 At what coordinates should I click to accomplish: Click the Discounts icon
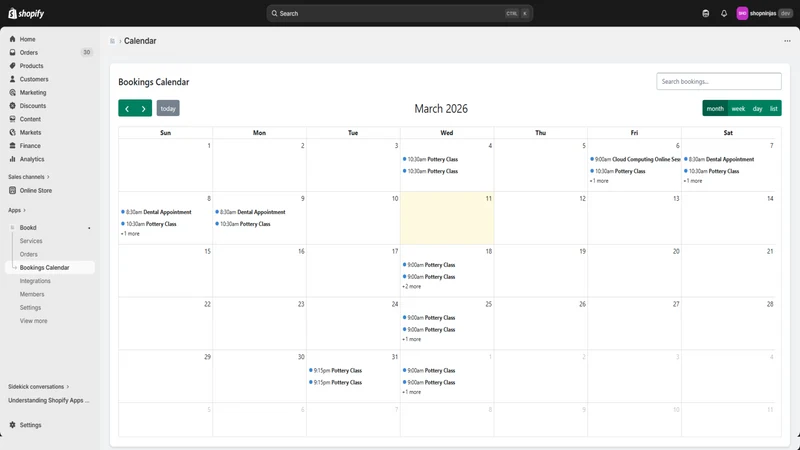tap(12, 106)
